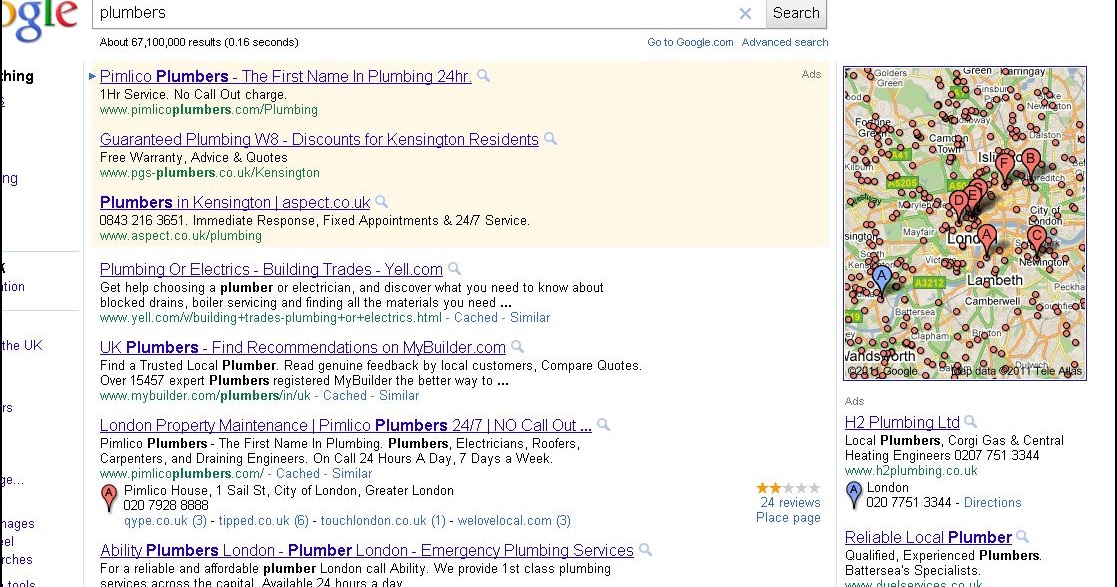Select red marker F on the map

pos(1004,167)
